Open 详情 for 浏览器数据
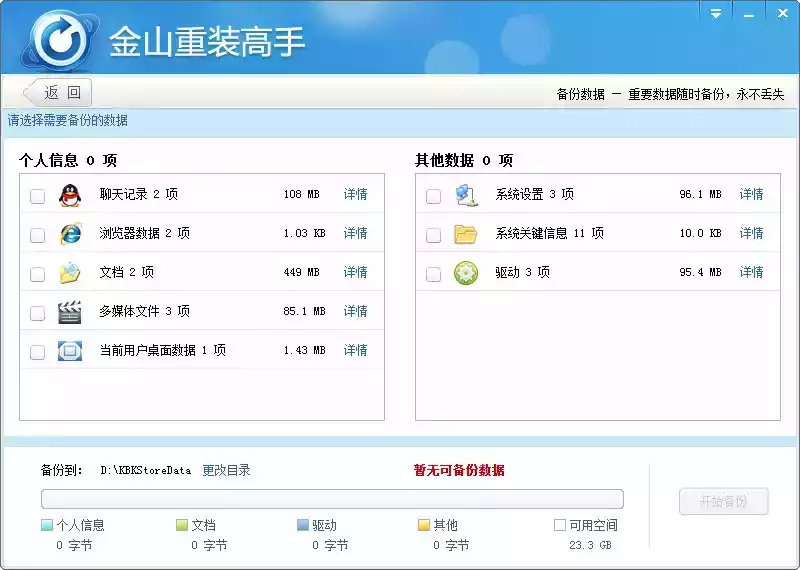The height and width of the screenshot is (570, 800). click(x=355, y=233)
